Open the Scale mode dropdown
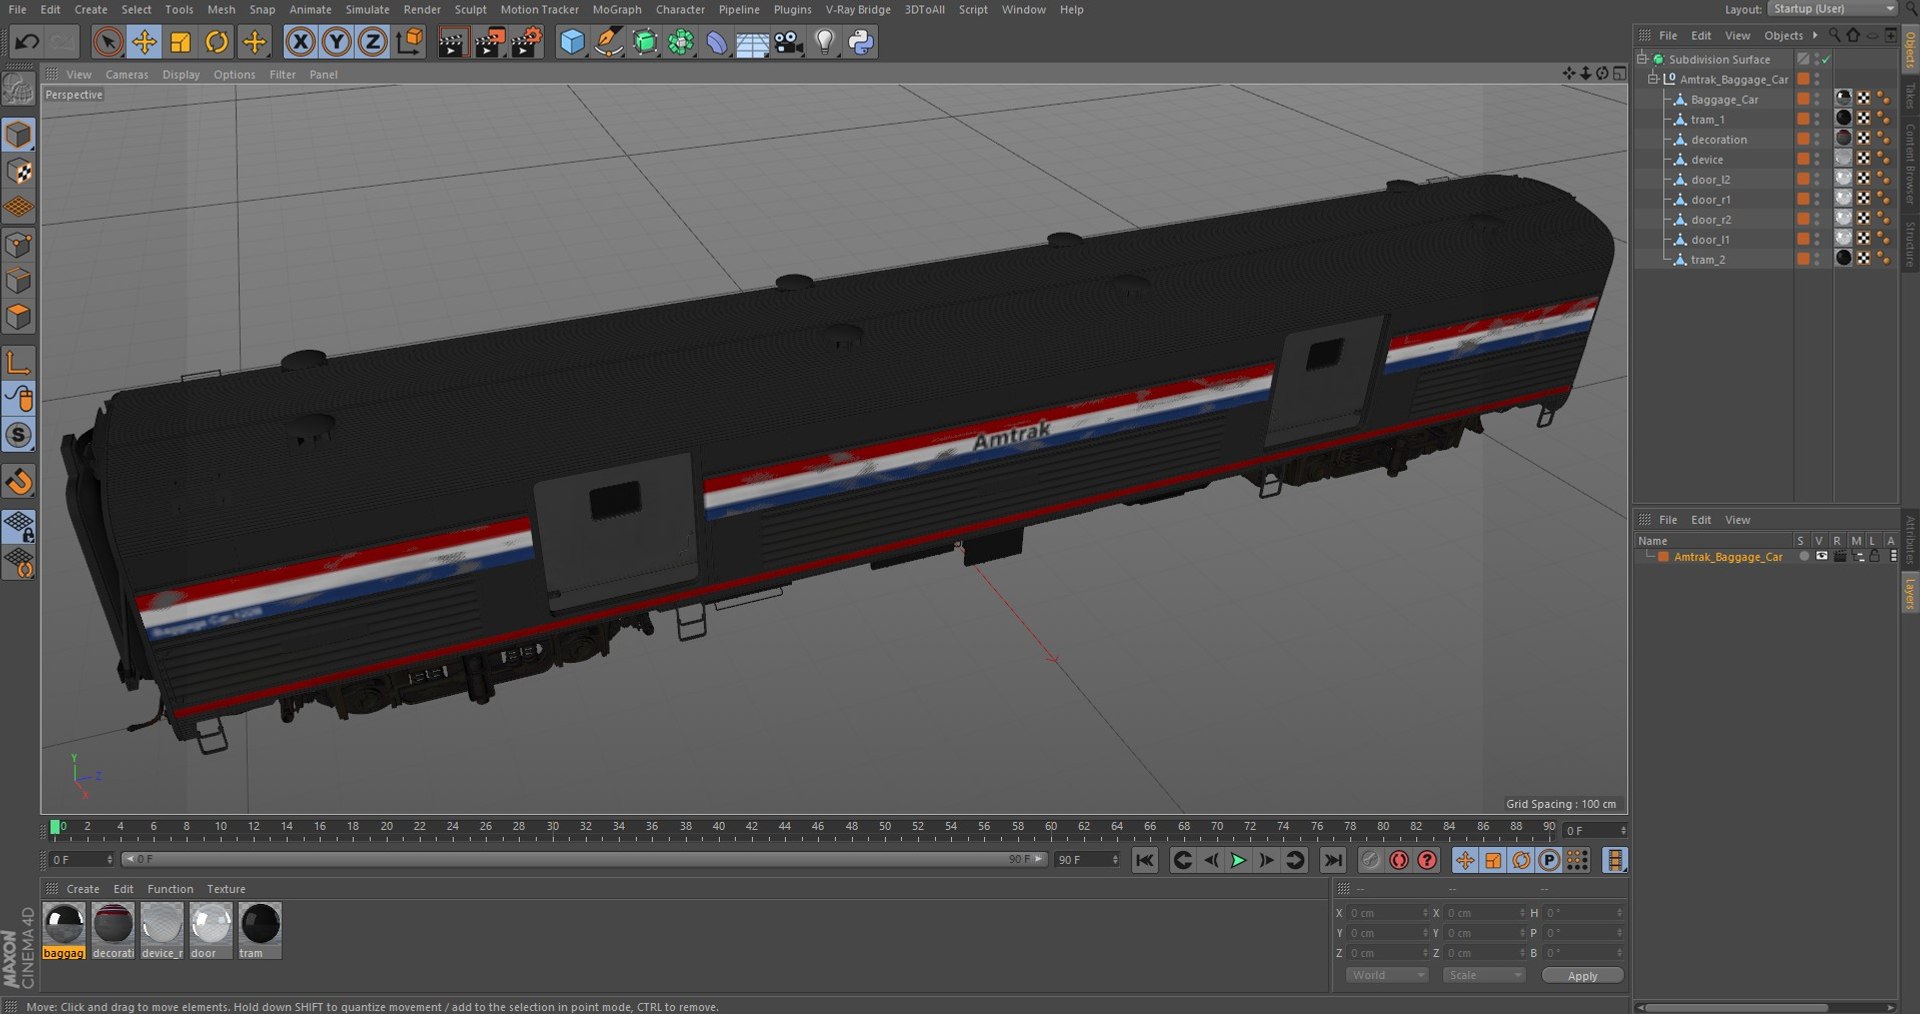1920x1014 pixels. pos(1484,975)
